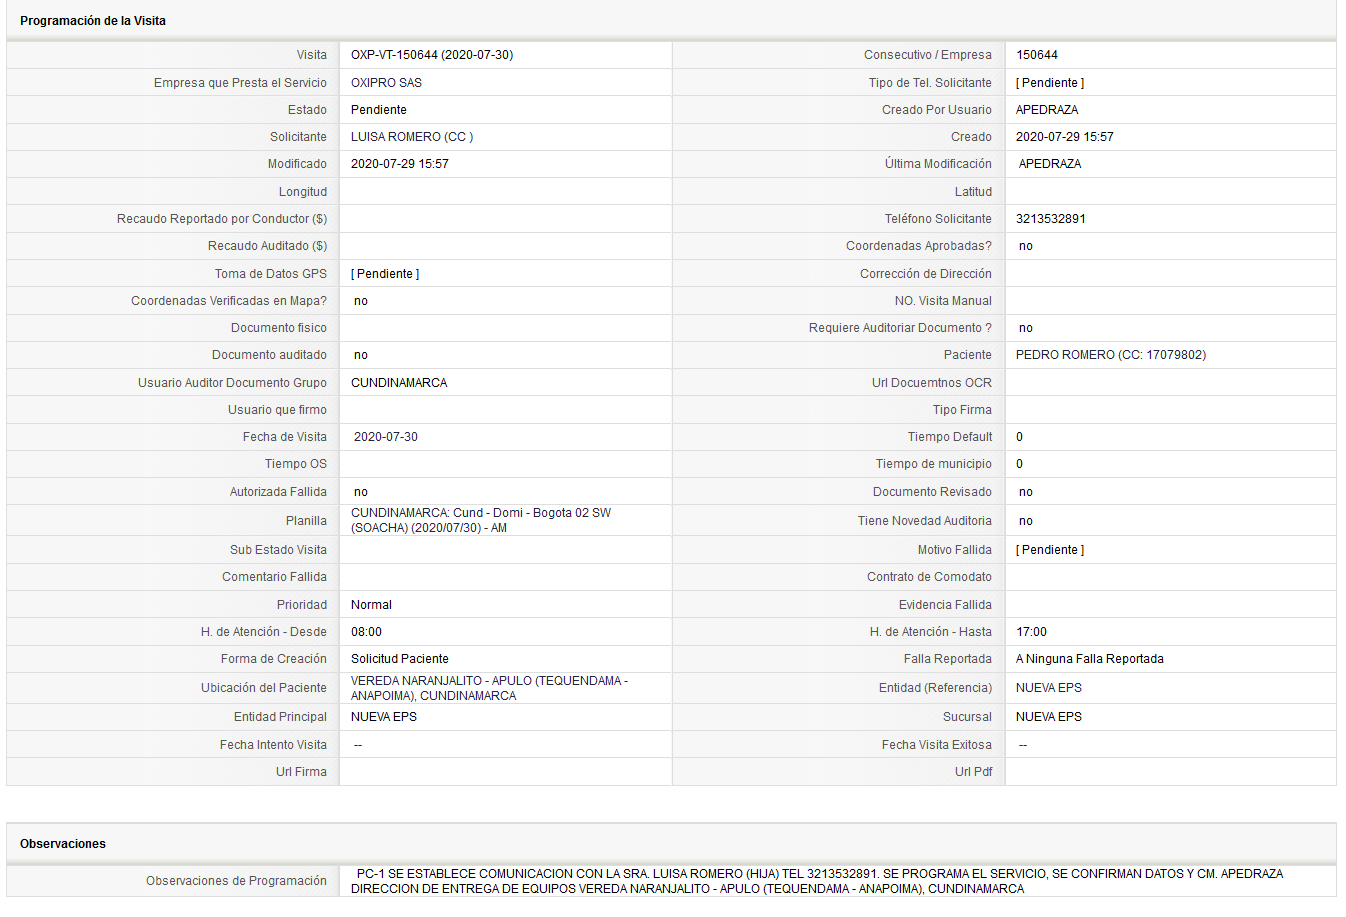Select the consecutivo value 150644
The image size is (1346, 917).
tap(1037, 55)
